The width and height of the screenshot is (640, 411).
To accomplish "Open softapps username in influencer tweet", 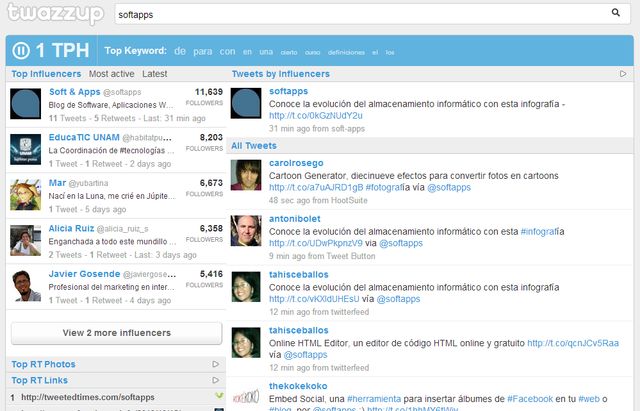I will 289,91.
